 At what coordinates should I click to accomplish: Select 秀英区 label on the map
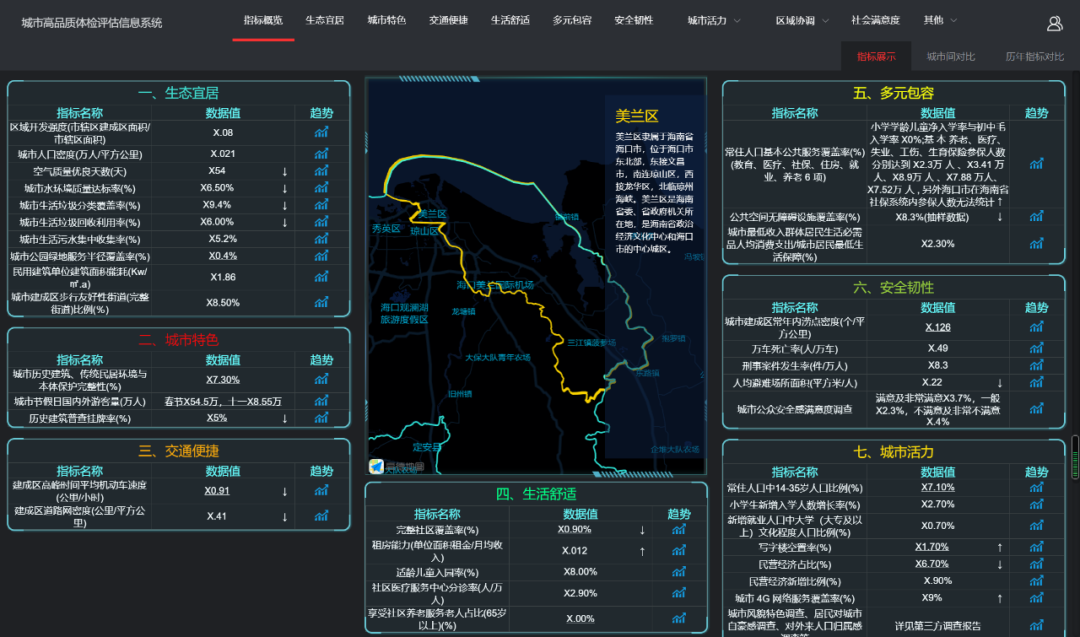click(386, 229)
